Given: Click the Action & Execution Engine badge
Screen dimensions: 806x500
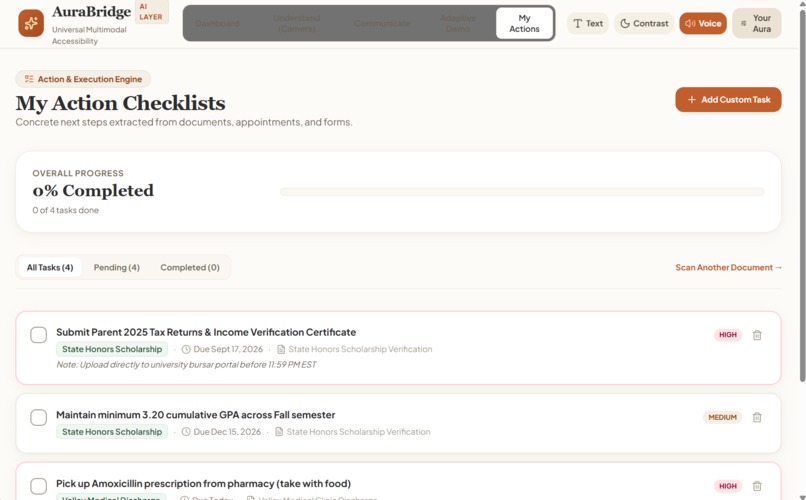Looking at the screenshot, I should coord(83,79).
